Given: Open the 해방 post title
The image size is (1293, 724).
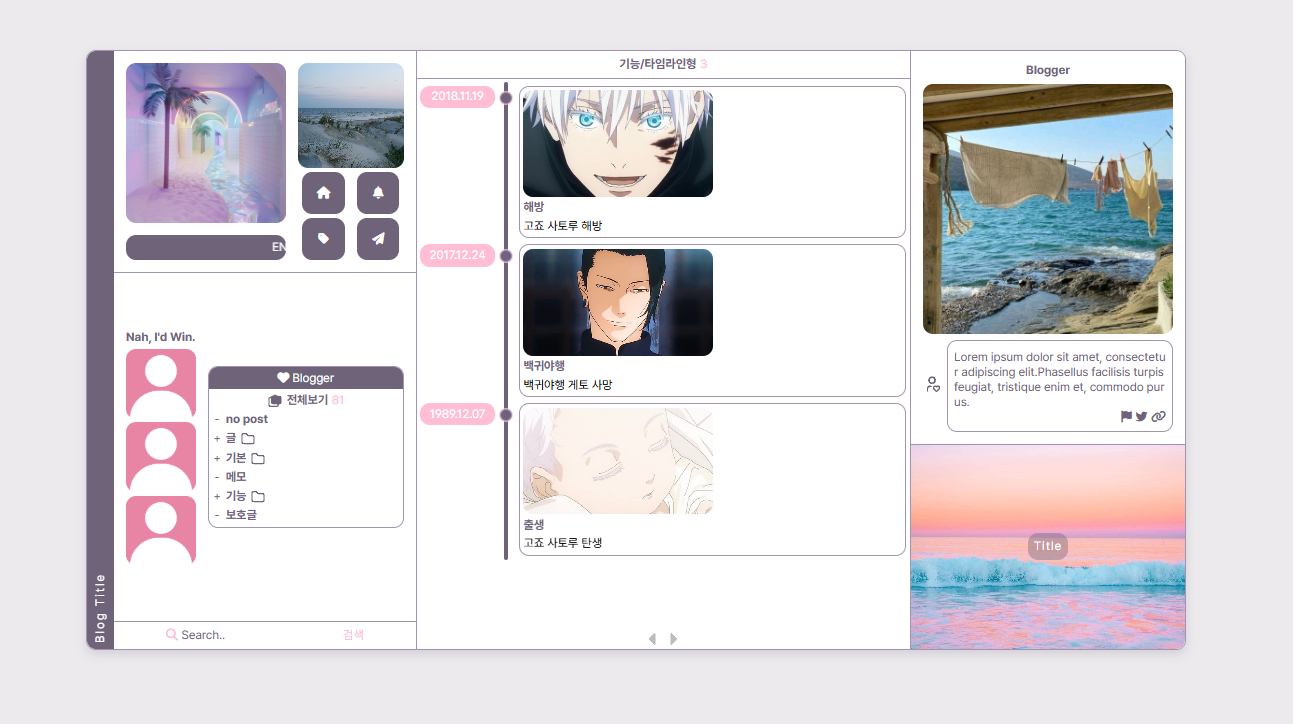Looking at the screenshot, I should click(534, 206).
